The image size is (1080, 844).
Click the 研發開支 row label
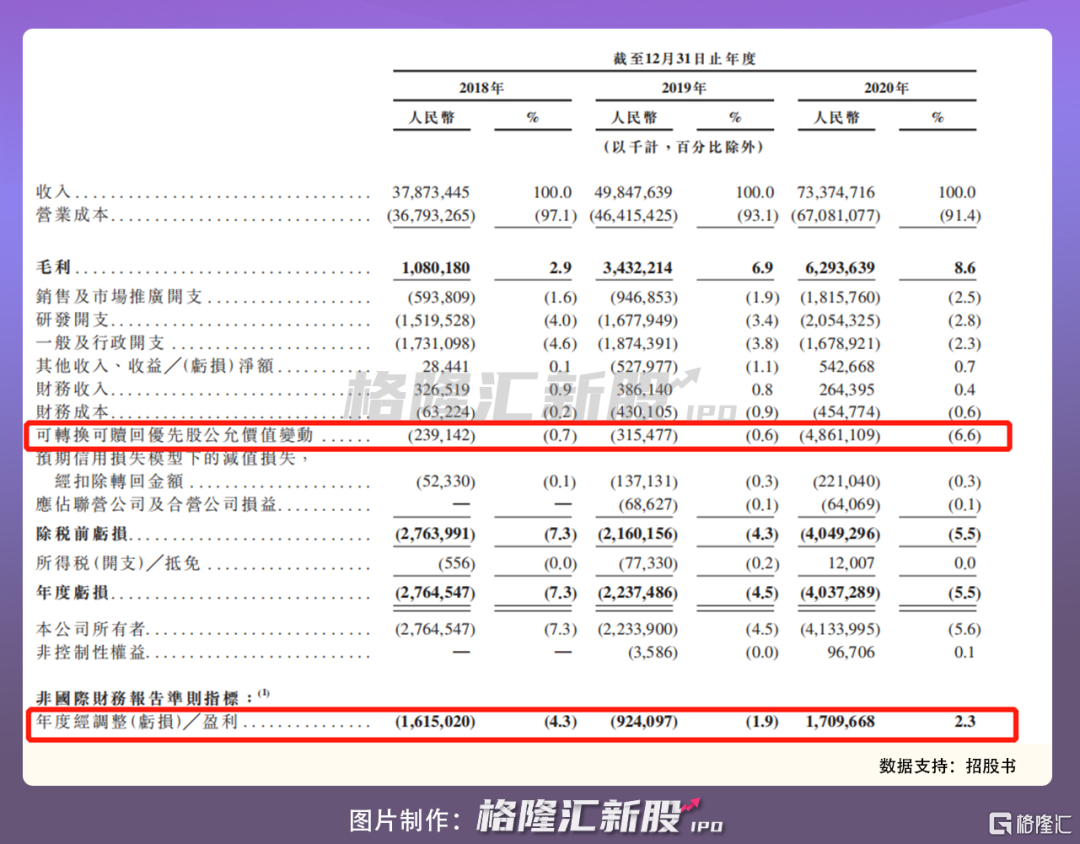(72, 320)
